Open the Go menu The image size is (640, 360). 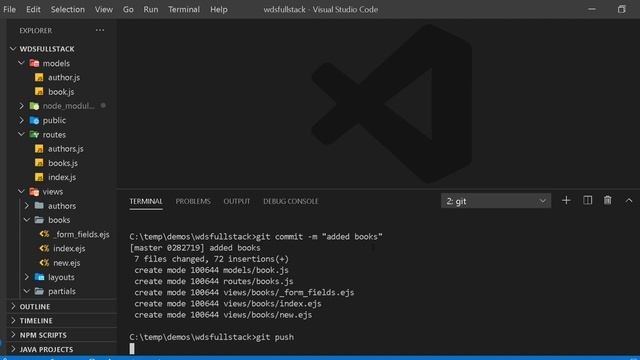(x=128, y=9)
